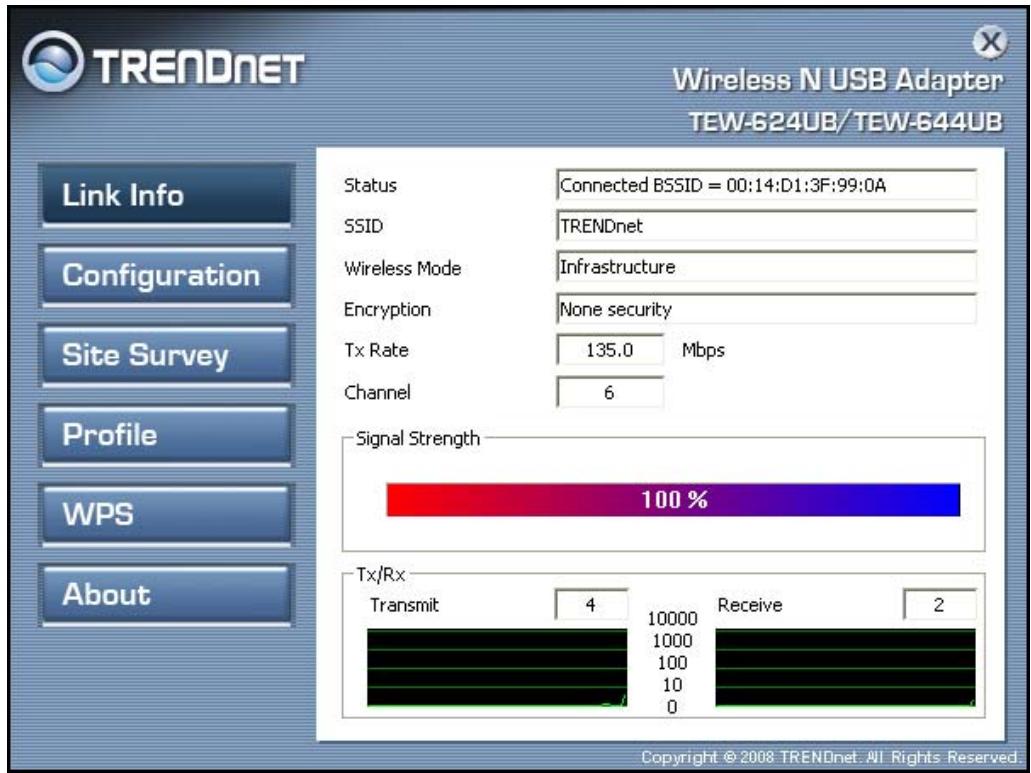Click the TRENDnet globe logo icon
This screenshot has width=1031, height=773.
click(x=53, y=61)
